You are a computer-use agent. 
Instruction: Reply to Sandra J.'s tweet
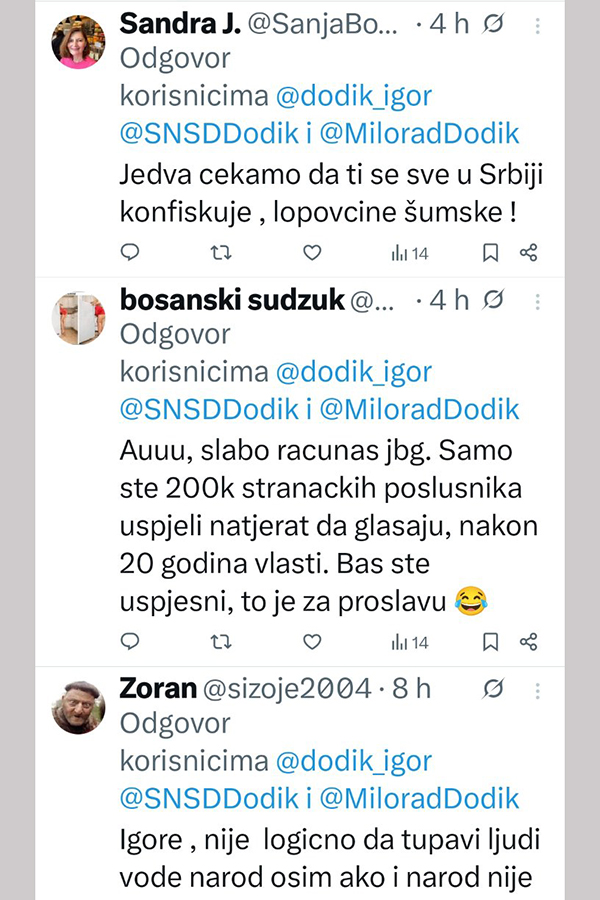[130, 253]
